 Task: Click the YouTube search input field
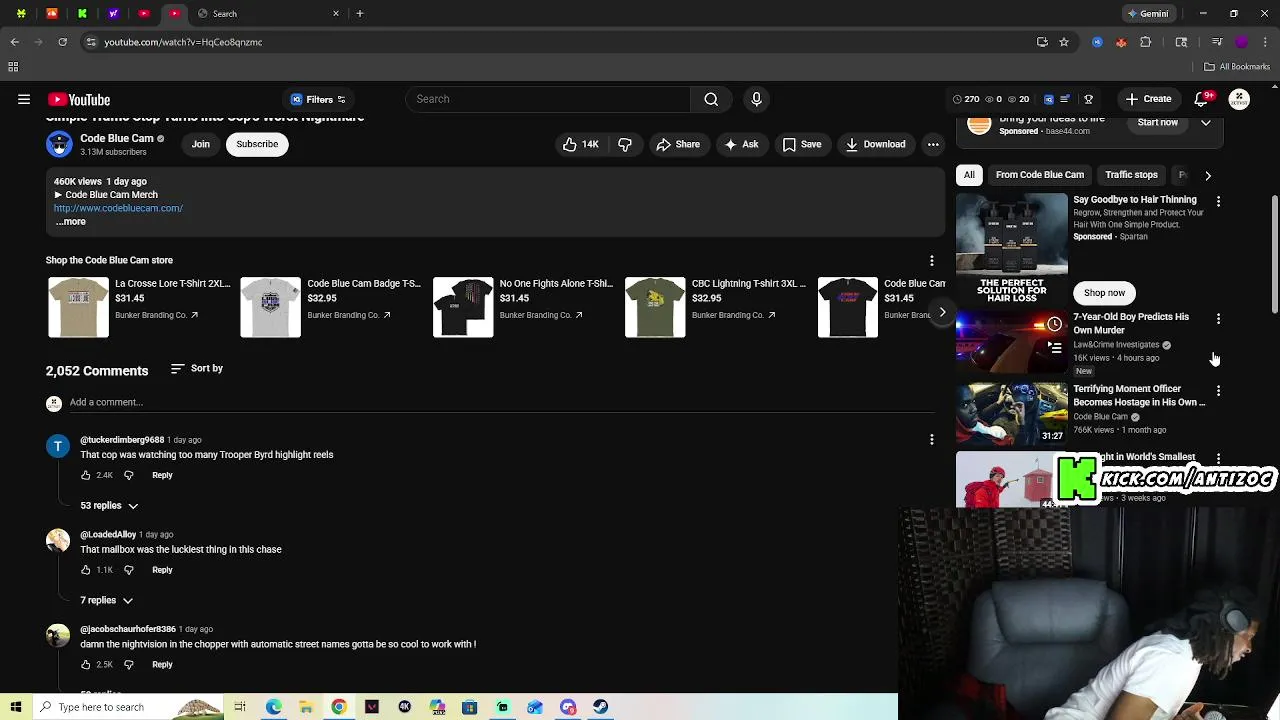coord(548,99)
